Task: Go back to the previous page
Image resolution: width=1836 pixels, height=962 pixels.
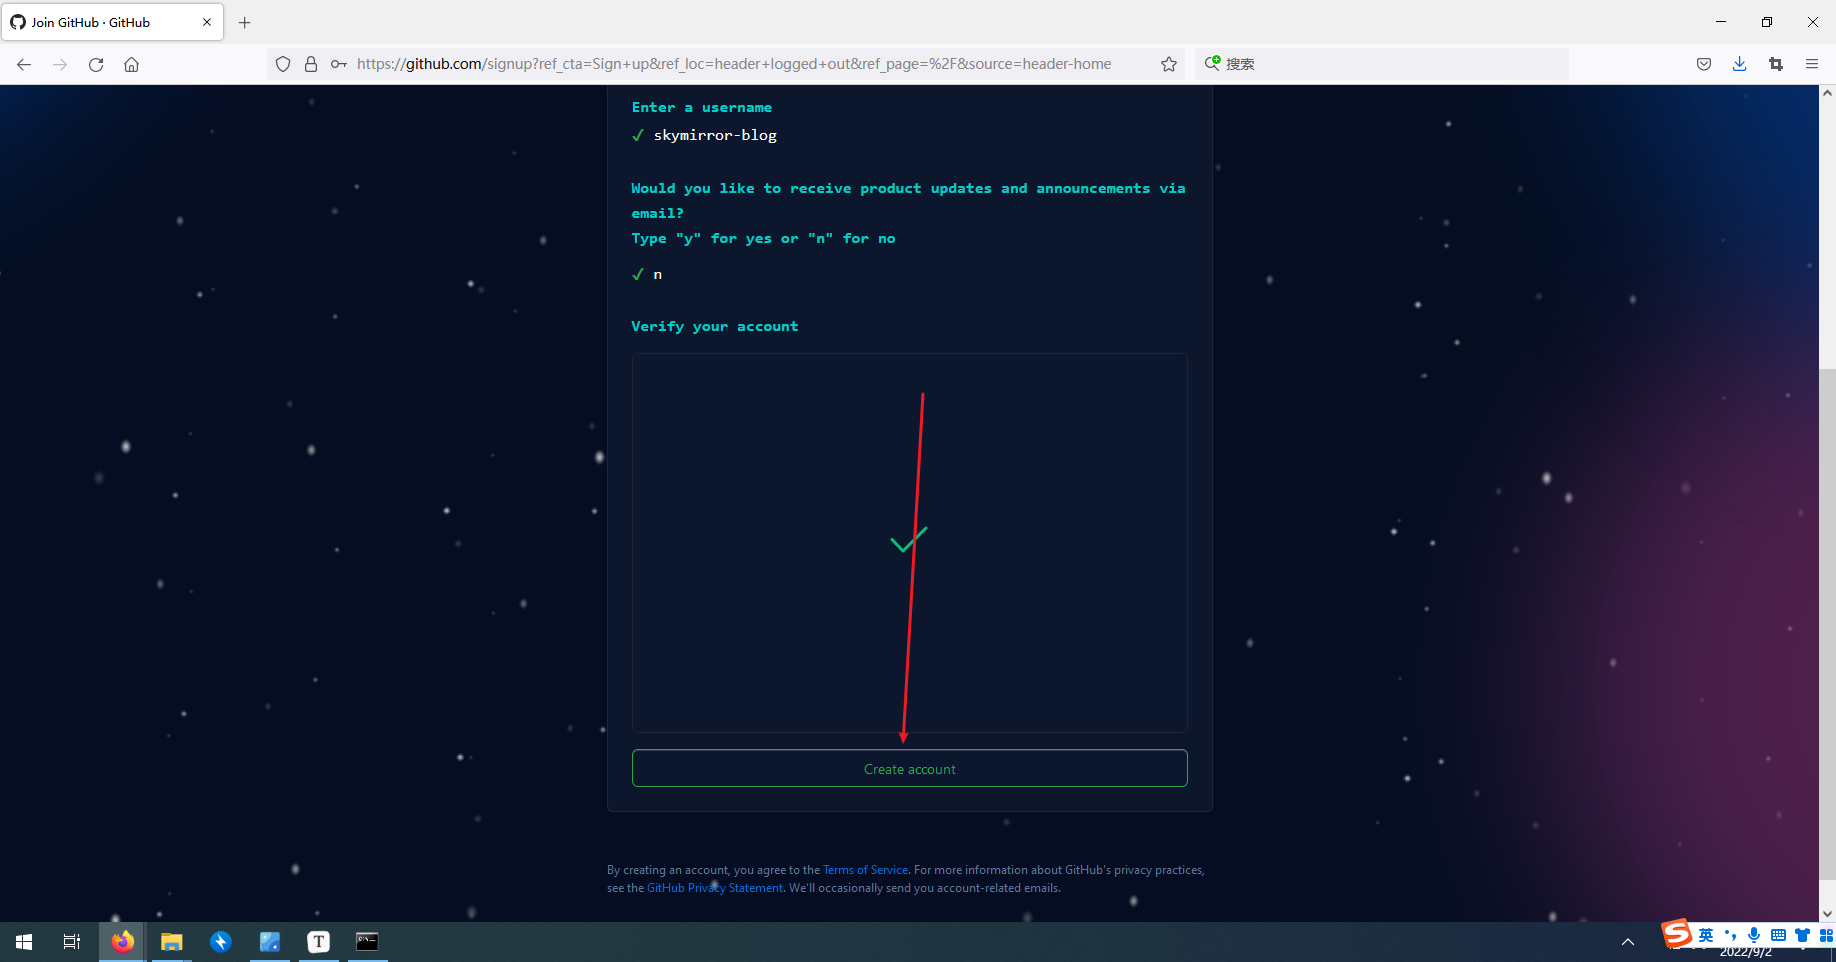Action: tap(24, 64)
